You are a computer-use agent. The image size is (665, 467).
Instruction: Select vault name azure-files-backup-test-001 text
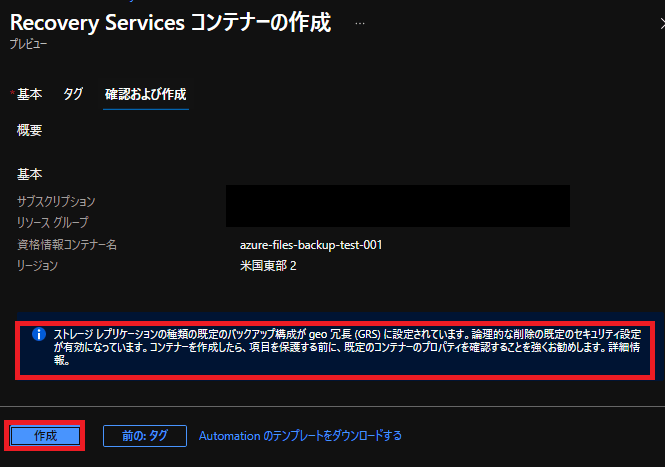pyautogui.click(x=311, y=245)
